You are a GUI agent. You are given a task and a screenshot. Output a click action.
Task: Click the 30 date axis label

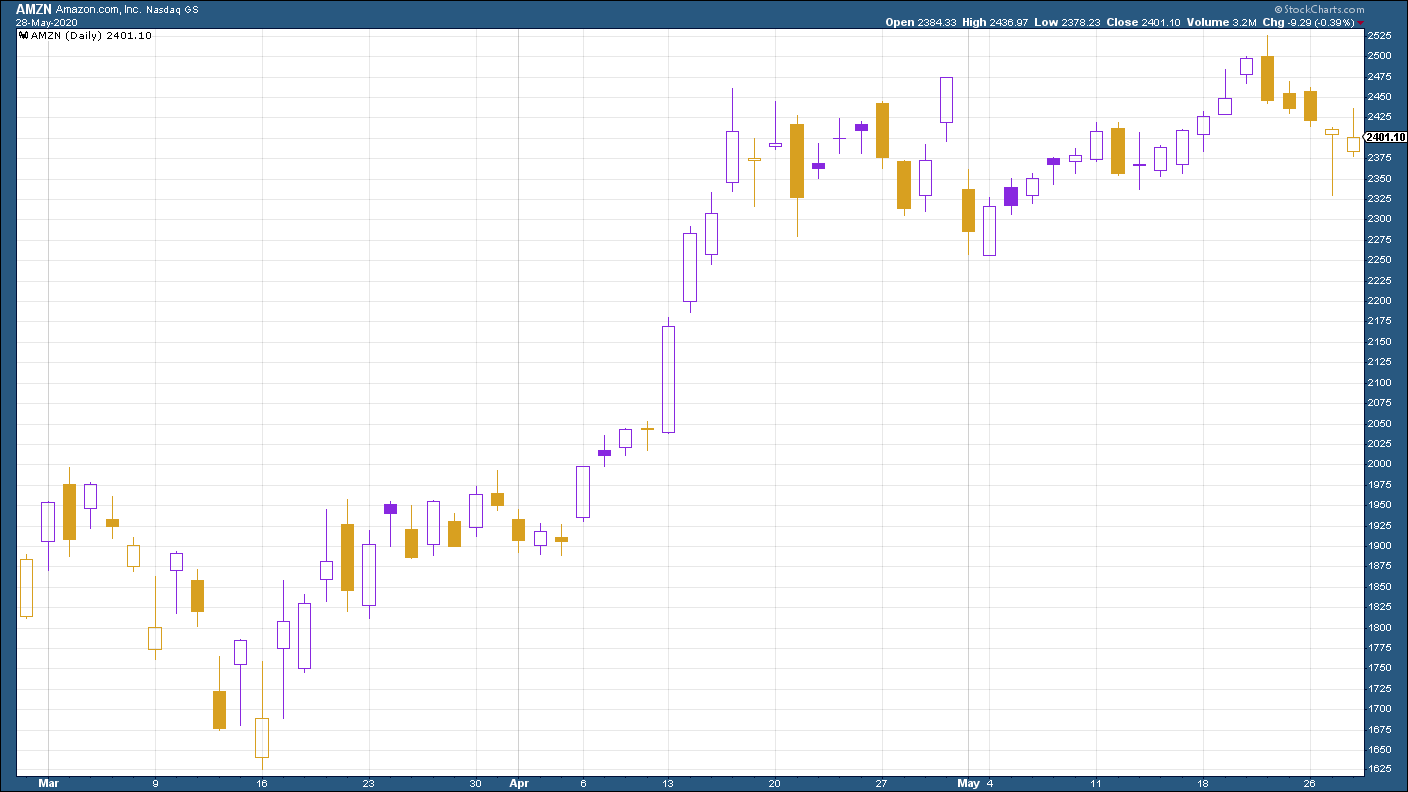(x=476, y=784)
